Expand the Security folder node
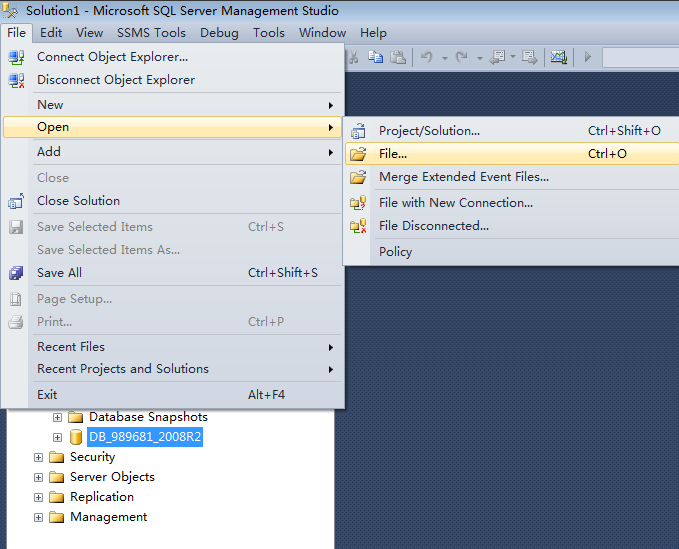 point(39,457)
